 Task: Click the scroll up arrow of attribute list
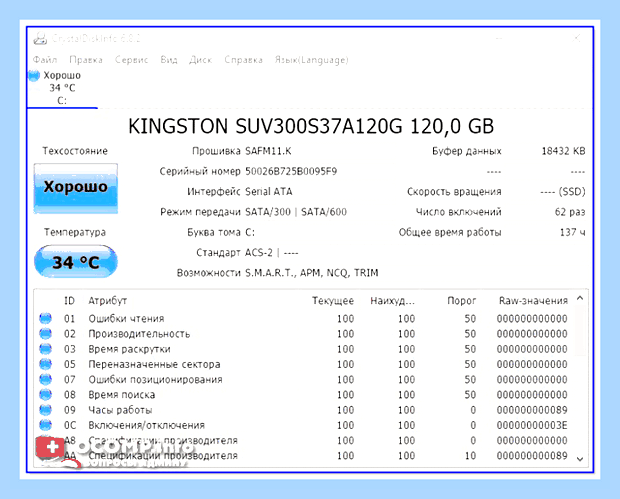pyautogui.click(x=580, y=299)
